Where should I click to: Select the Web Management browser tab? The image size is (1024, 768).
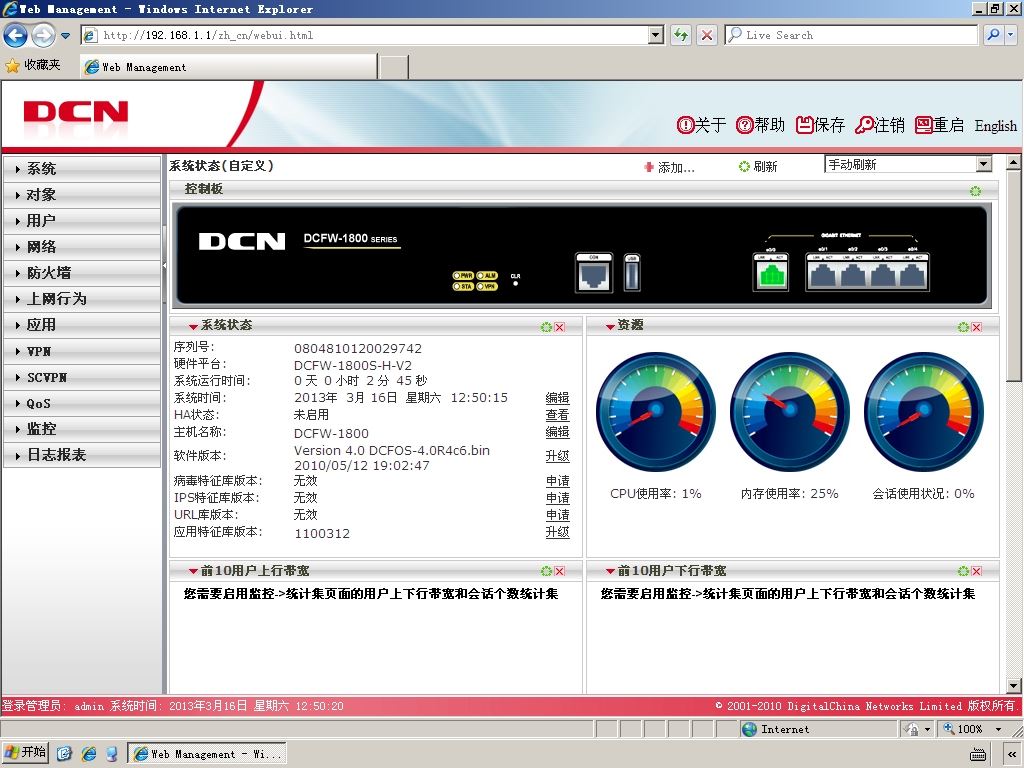click(x=229, y=67)
